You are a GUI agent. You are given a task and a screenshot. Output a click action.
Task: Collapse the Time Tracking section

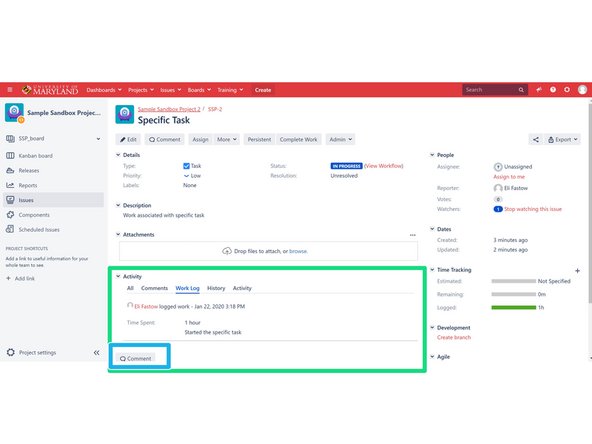pos(432,270)
